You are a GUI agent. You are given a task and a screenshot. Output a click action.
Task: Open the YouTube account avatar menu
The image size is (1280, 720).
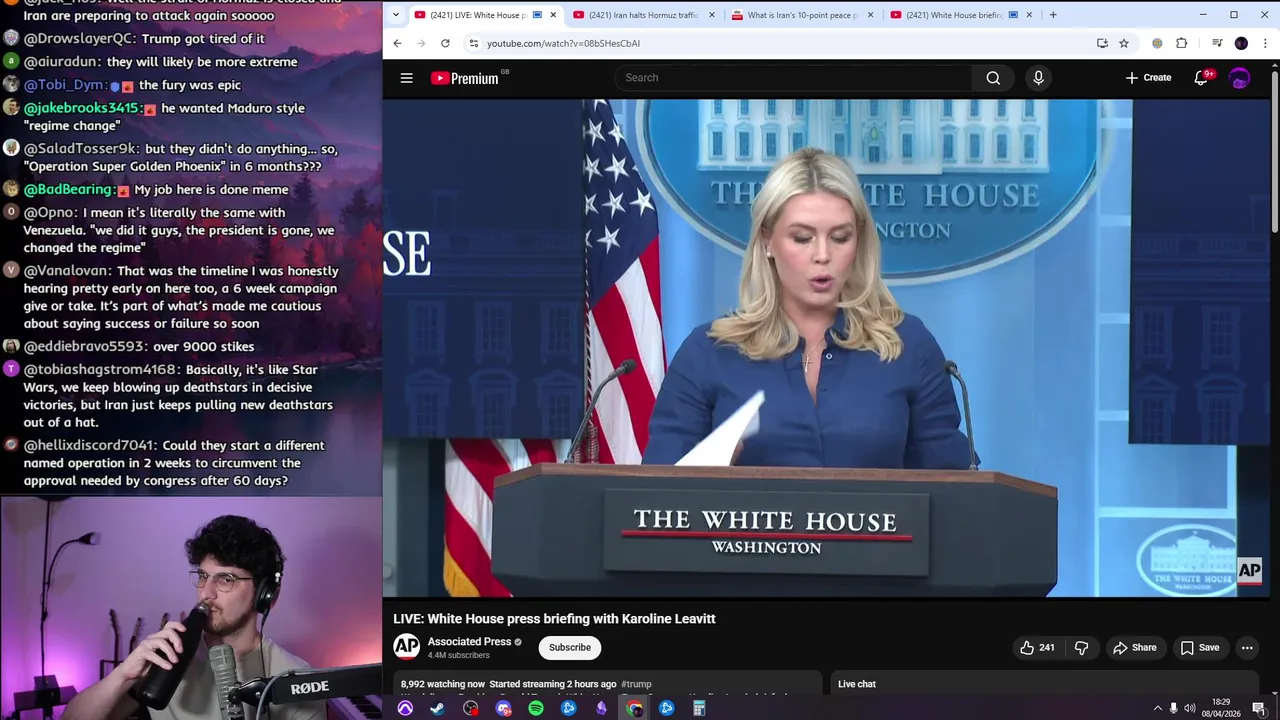click(x=1239, y=78)
